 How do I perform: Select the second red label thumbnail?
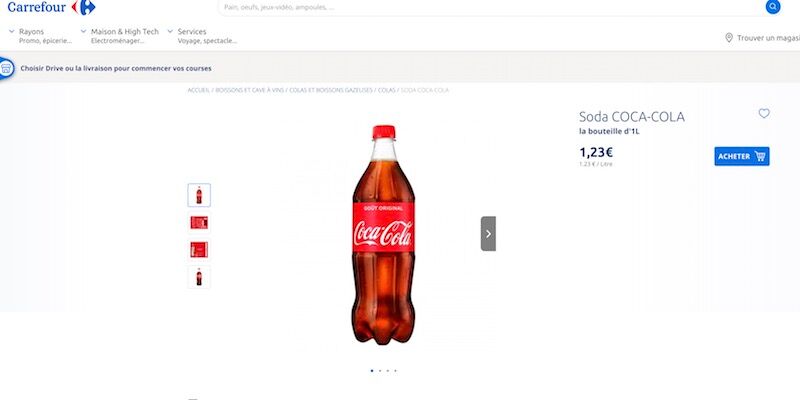(x=199, y=222)
